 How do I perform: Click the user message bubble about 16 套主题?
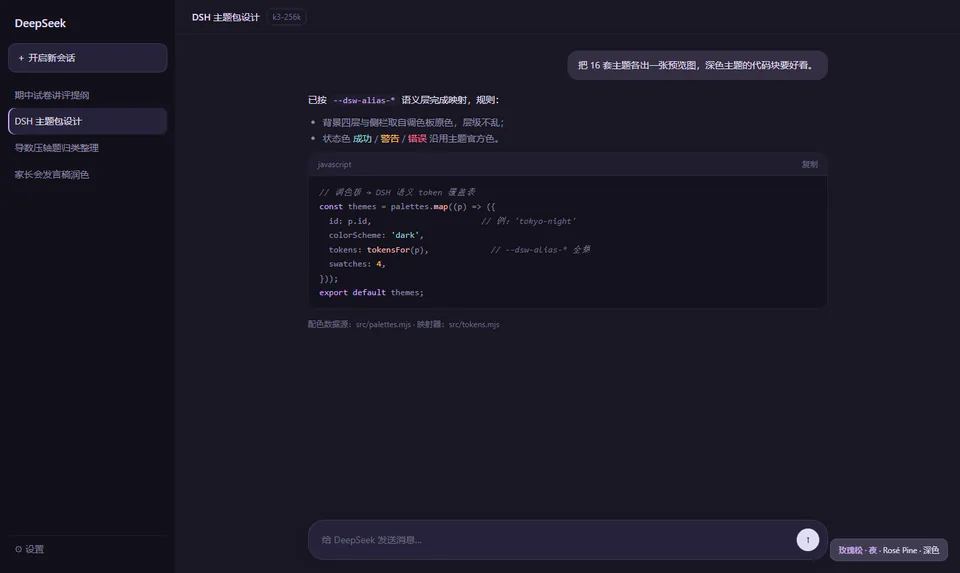[x=697, y=65]
